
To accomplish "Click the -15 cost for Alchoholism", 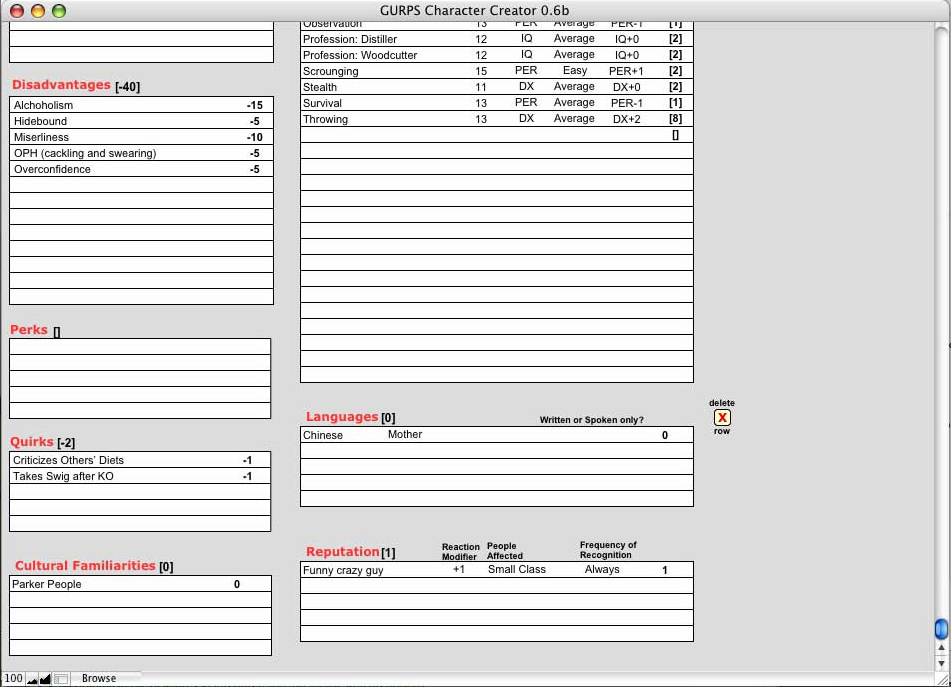I will (x=255, y=105).
